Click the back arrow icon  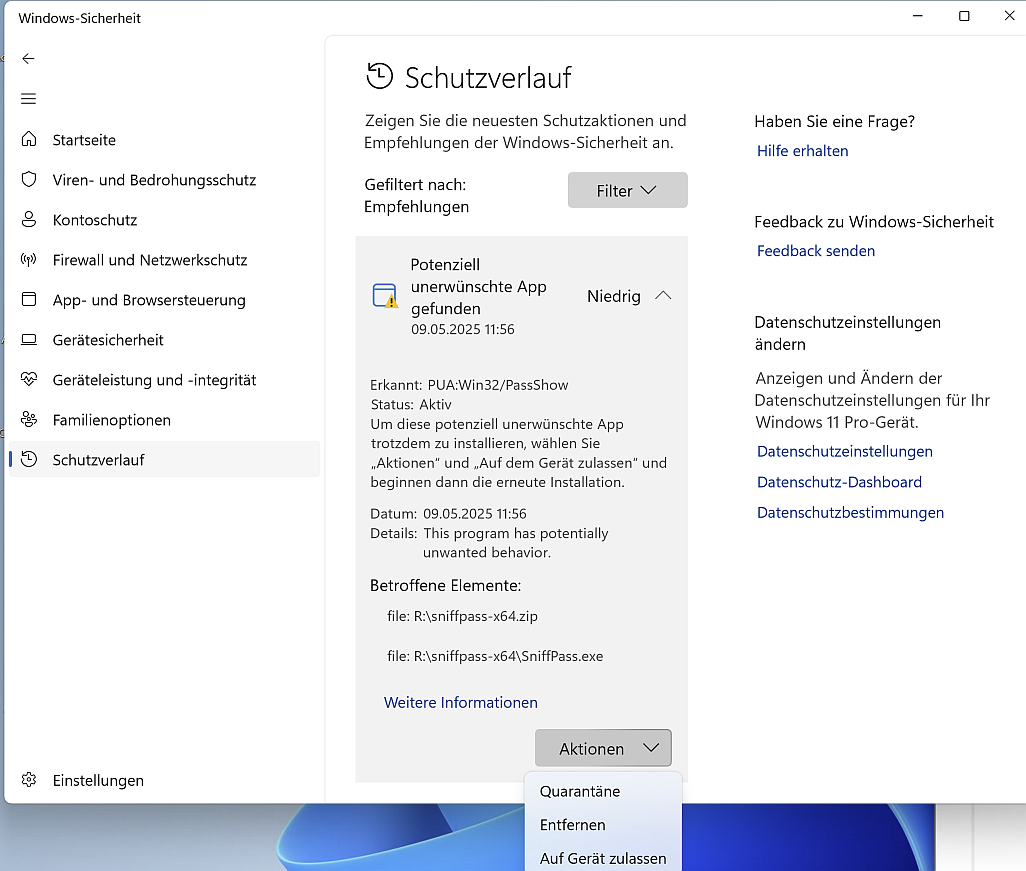(28, 59)
